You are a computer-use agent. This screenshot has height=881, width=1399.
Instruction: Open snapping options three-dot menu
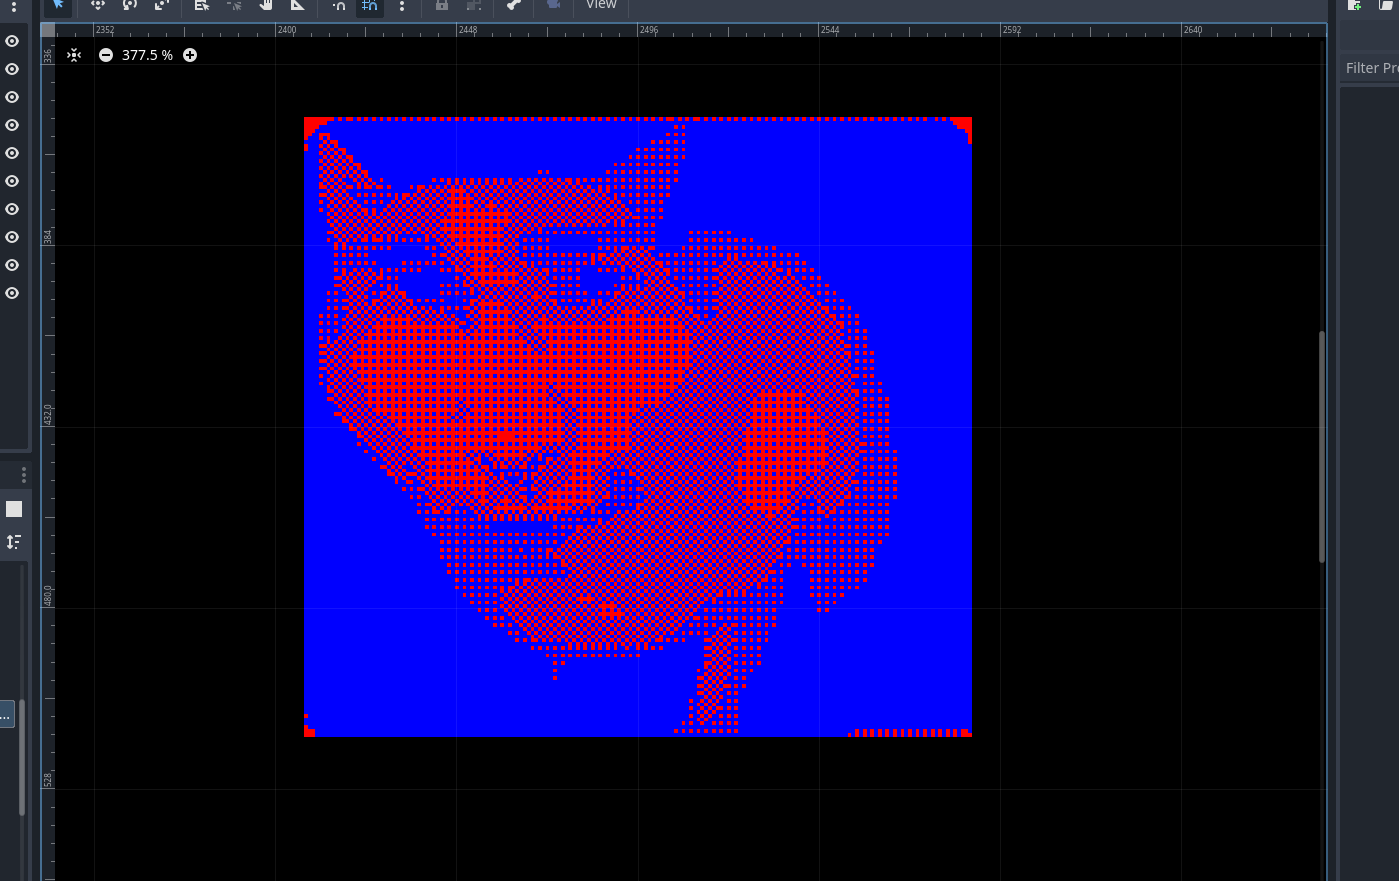pyautogui.click(x=402, y=4)
